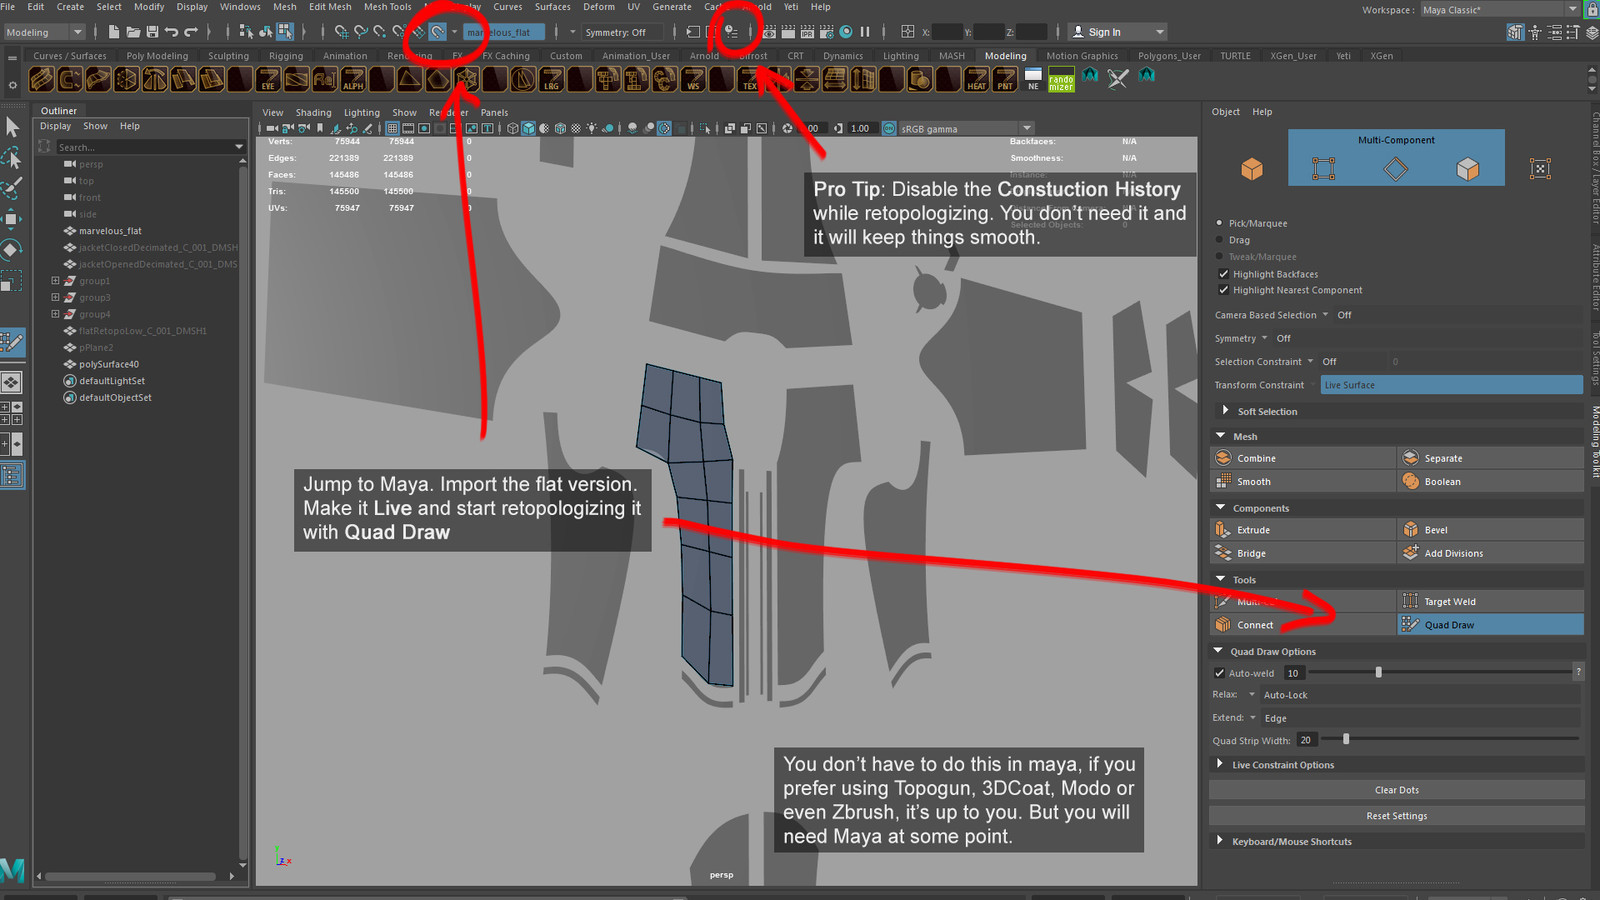Toggle viewport textured display icon

(x=576, y=128)
